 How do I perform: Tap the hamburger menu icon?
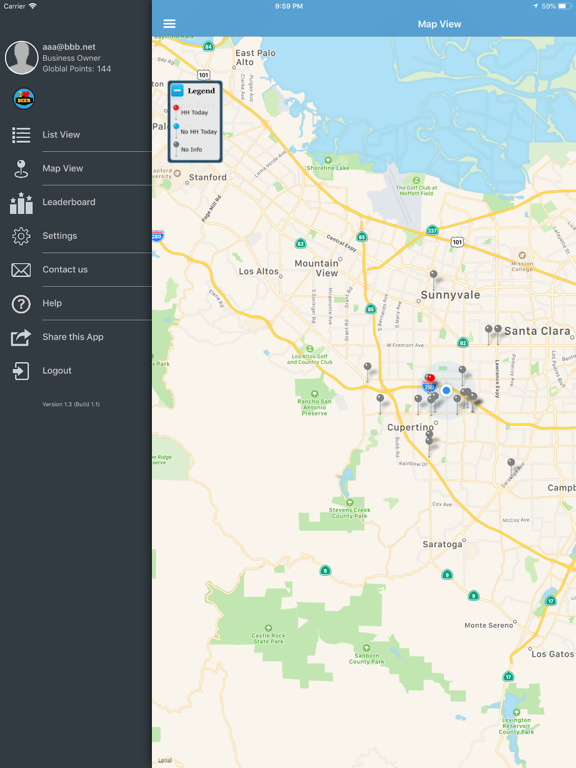(169, 24)
